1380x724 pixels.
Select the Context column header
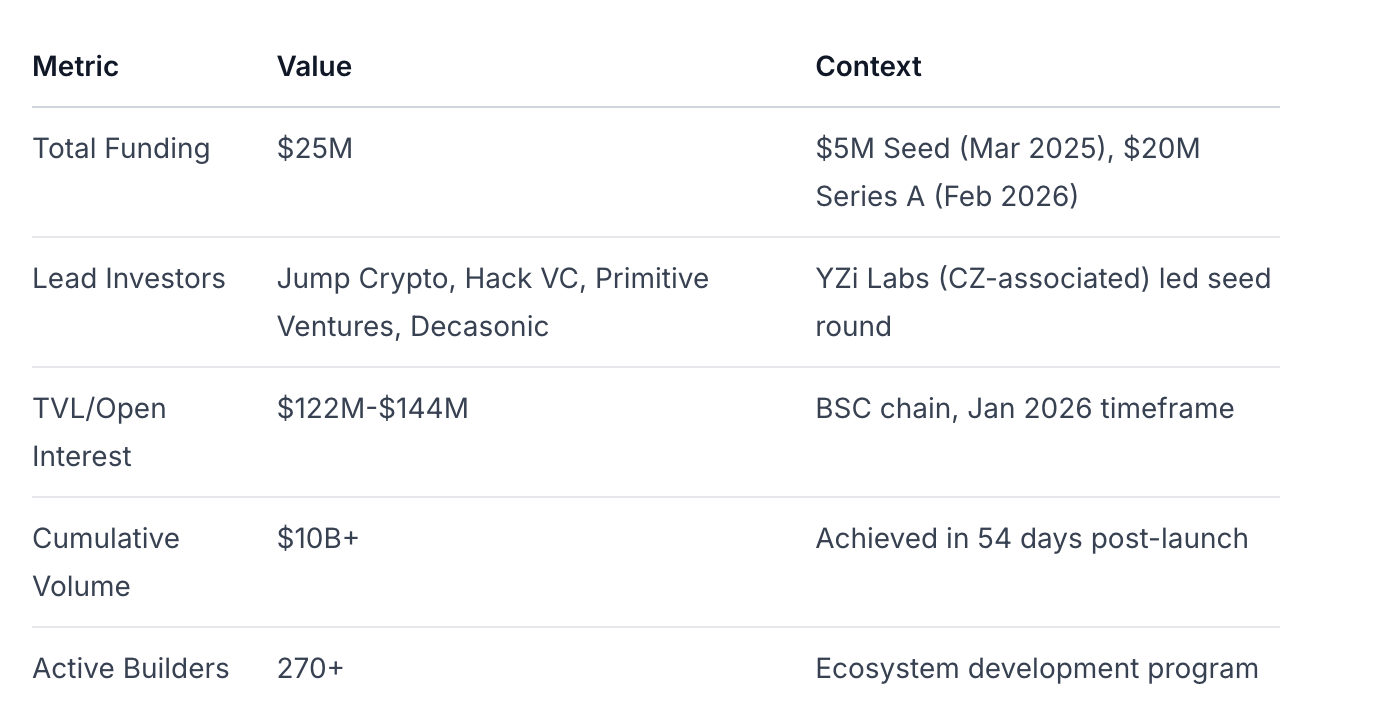tap(868, 67)
